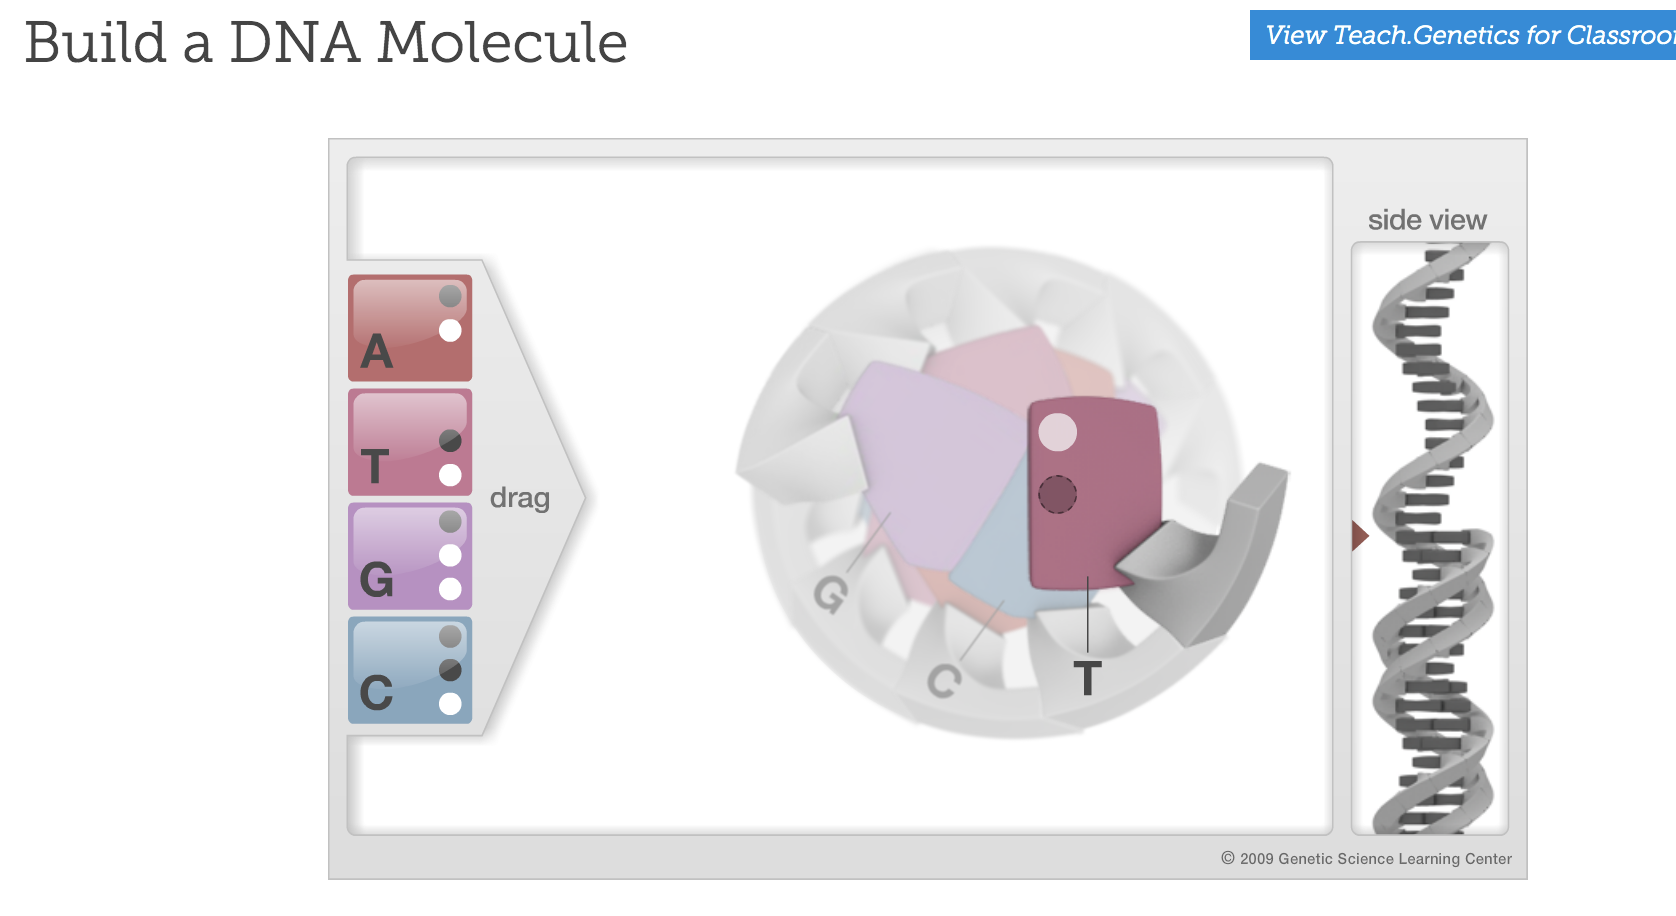Choose the blue C nucleotide tile
The image size is (1676, 916).
pyautogui.click(x=409, y=670)
